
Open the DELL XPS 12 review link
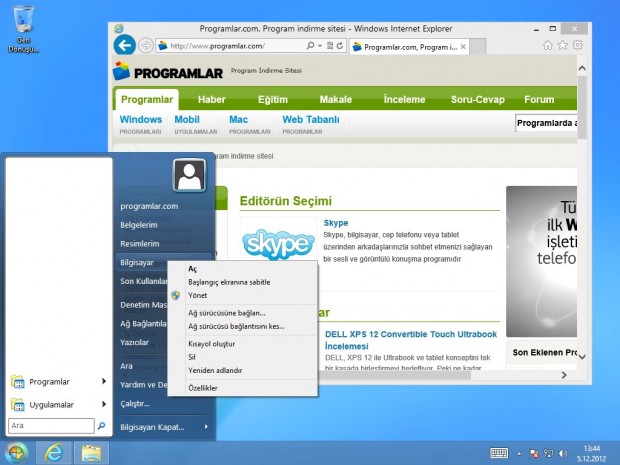pyautogui.click(x=410, y=340)
